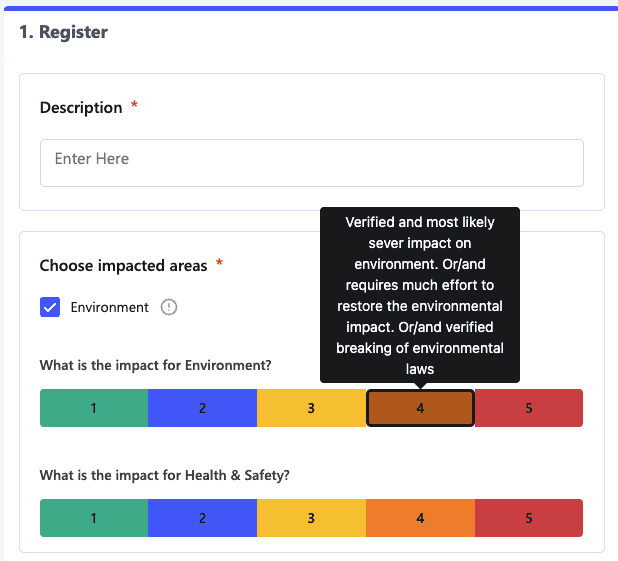Image resolution: width=618 pixels, height=561 pixels.
Task: Click the Environment checkbox label text
Action: [x=109, y=307]
